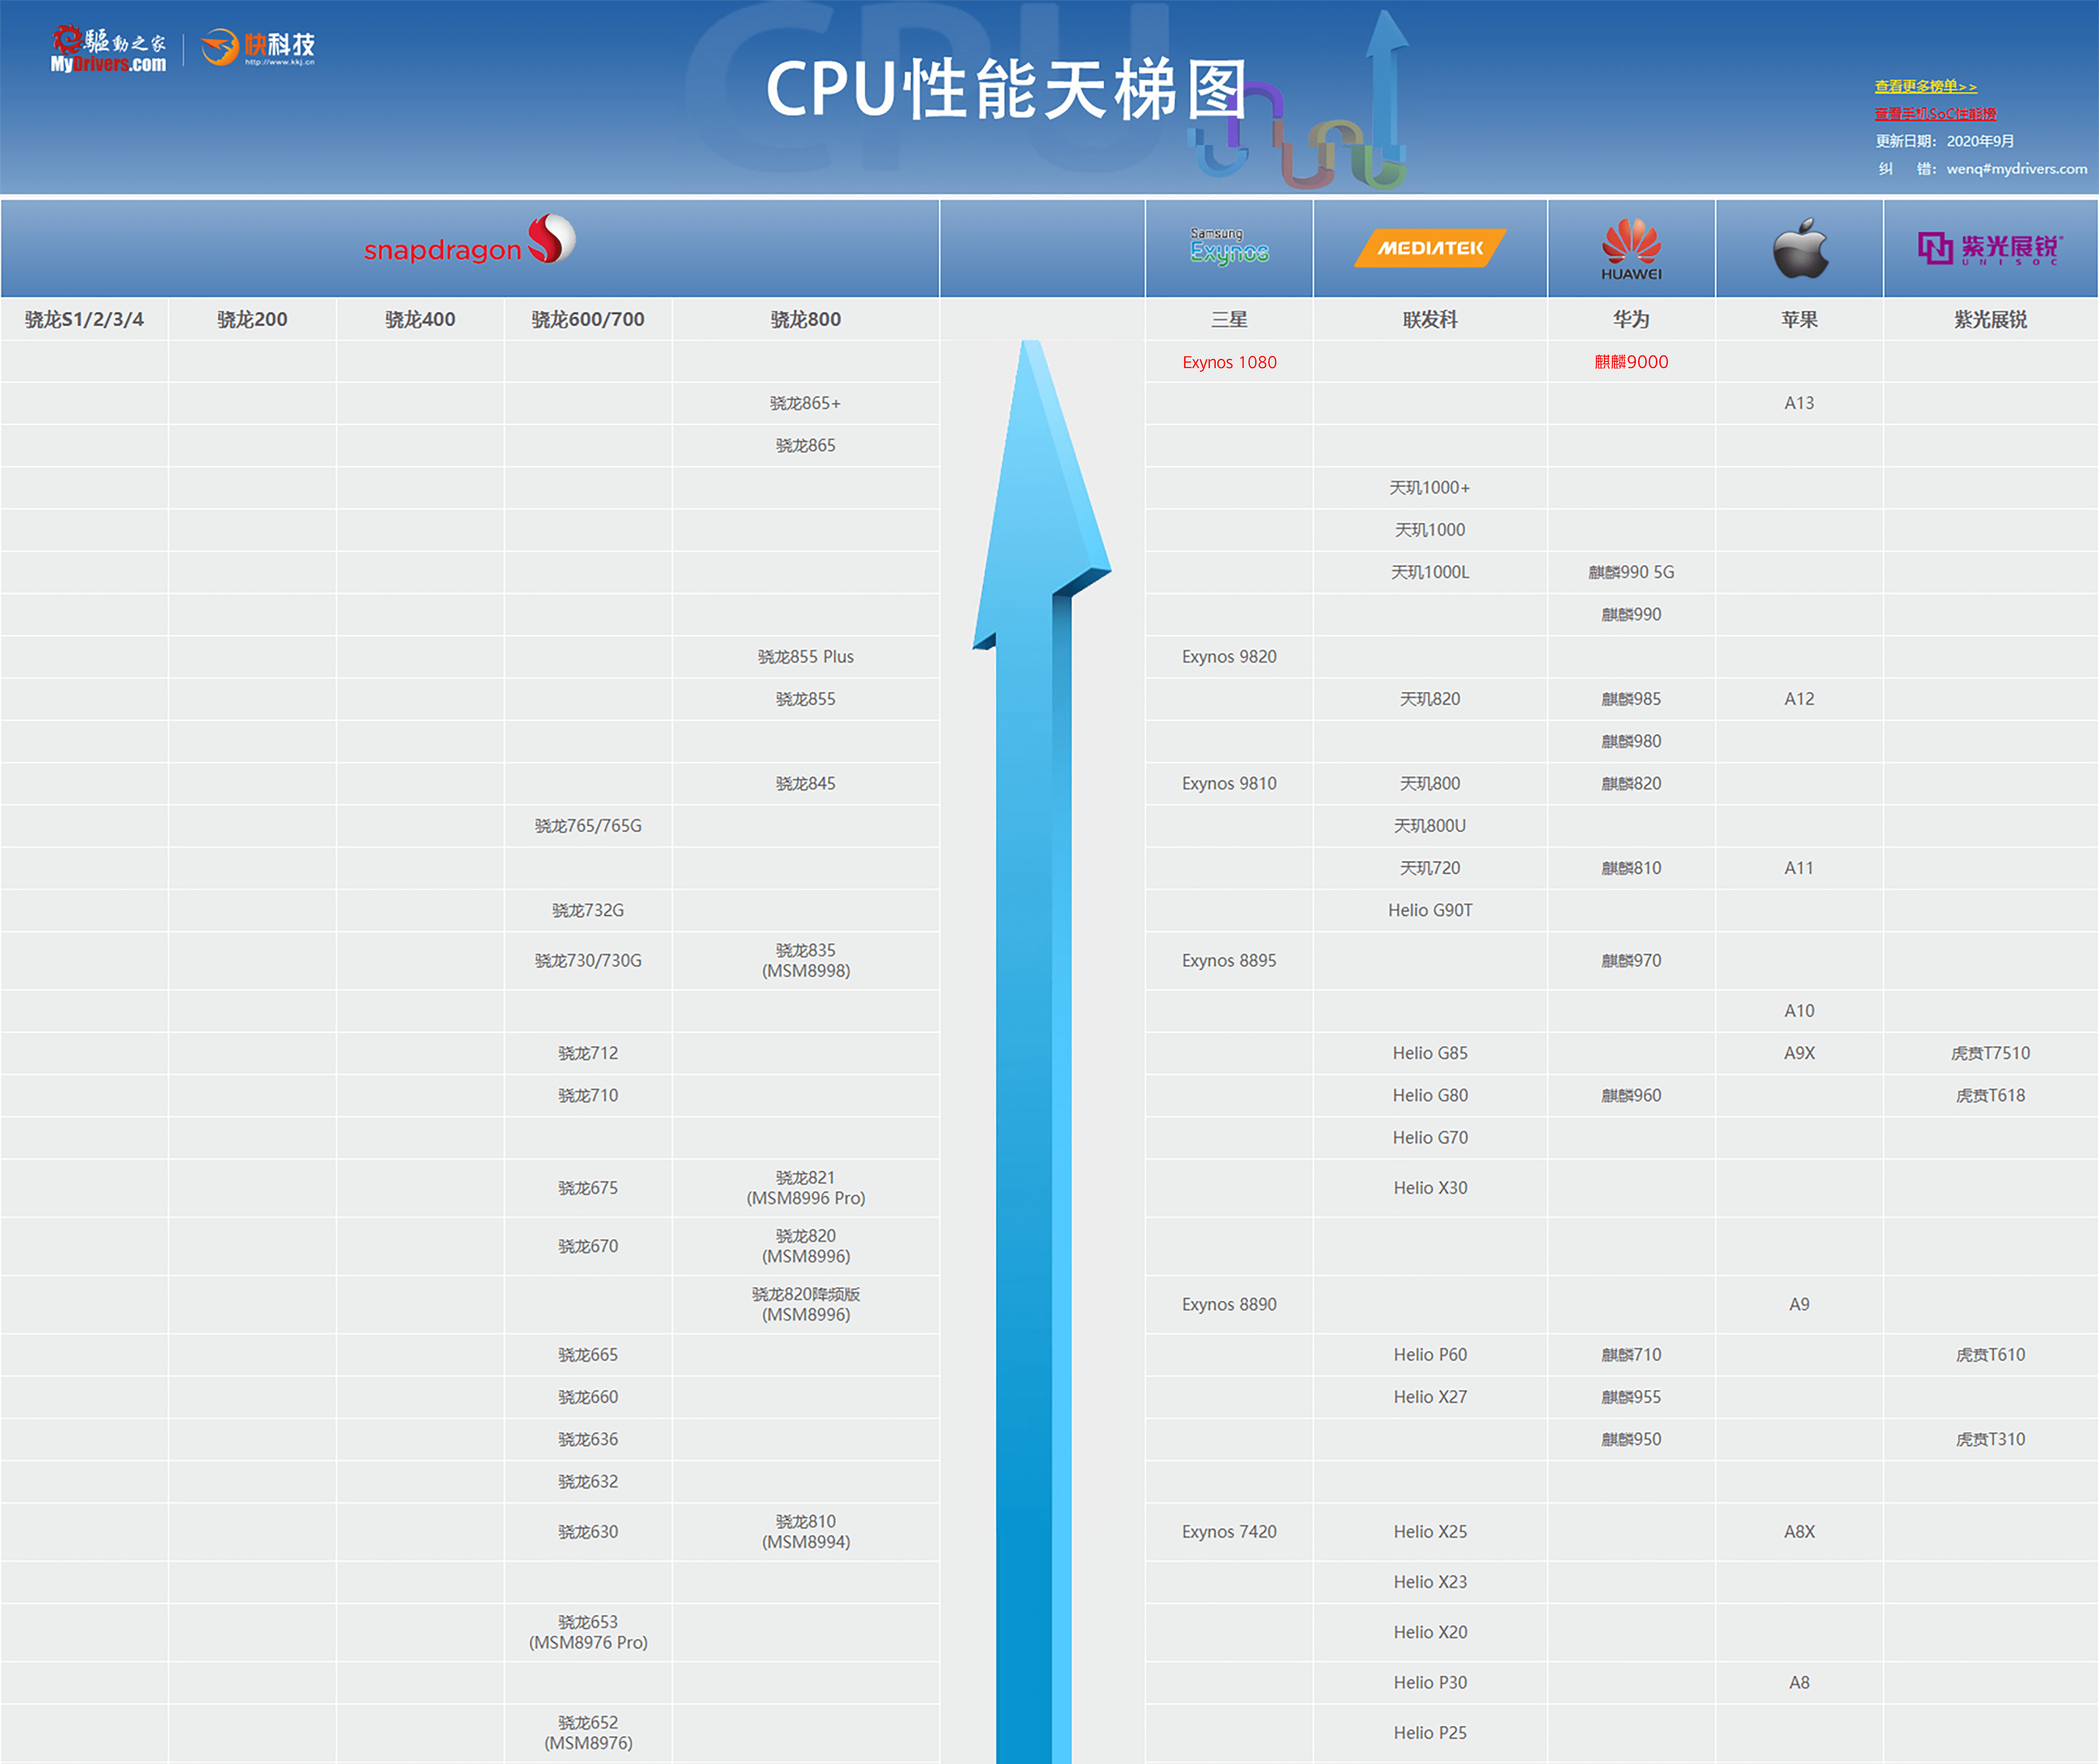Click the 骁龙845 cell
2099x1764 pixels.
point(806,784)
